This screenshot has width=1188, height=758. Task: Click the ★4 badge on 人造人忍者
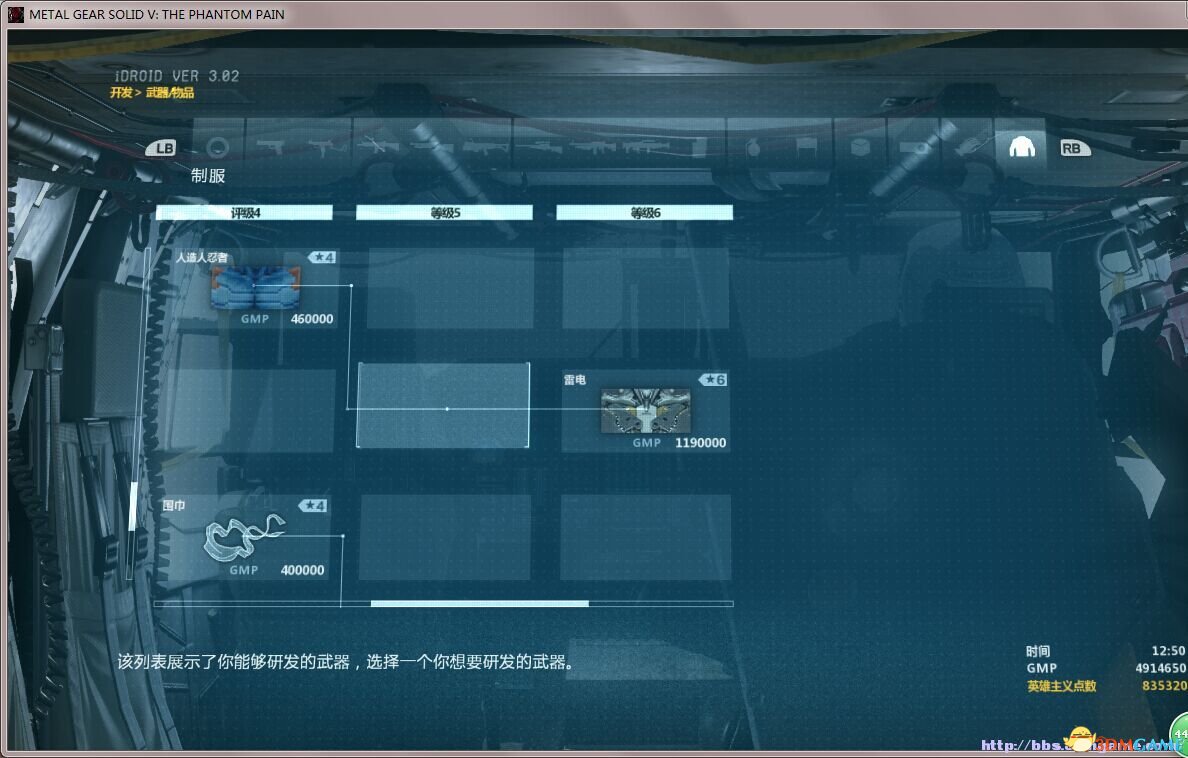(x=322, y=257)
